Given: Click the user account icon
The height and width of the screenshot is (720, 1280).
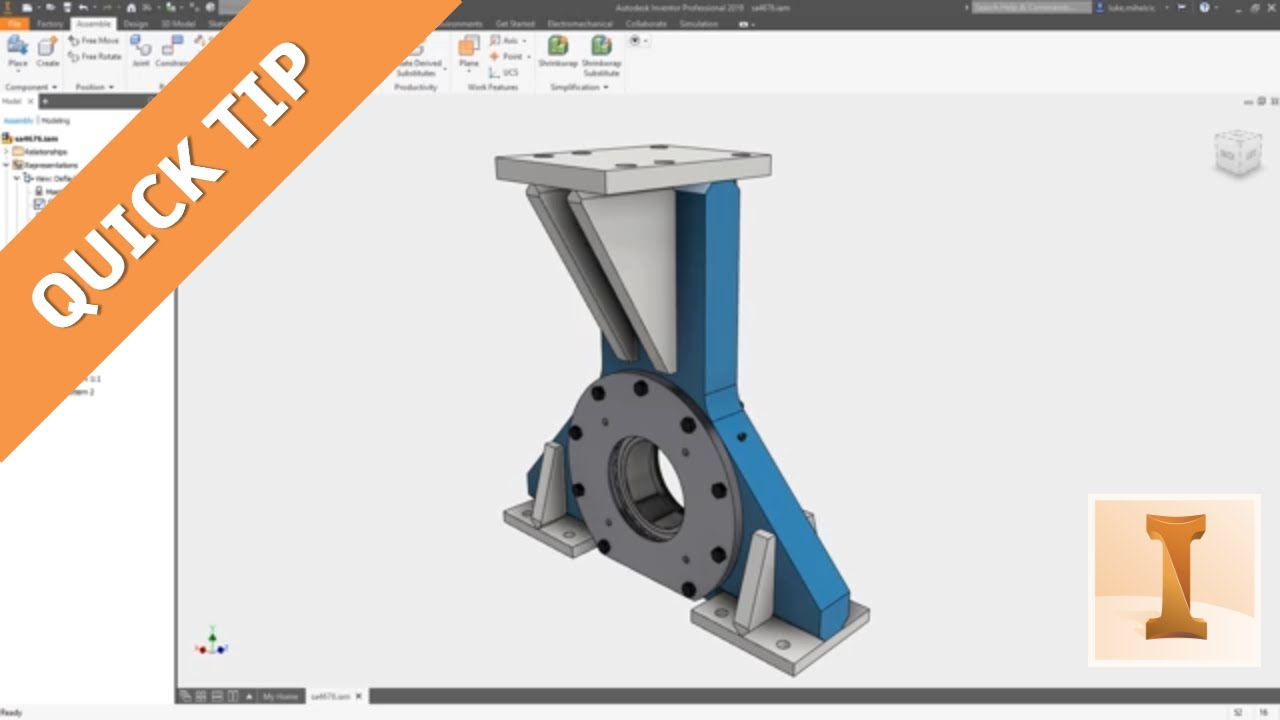Looking at the screenshot, I should (x=1101, y=7).
